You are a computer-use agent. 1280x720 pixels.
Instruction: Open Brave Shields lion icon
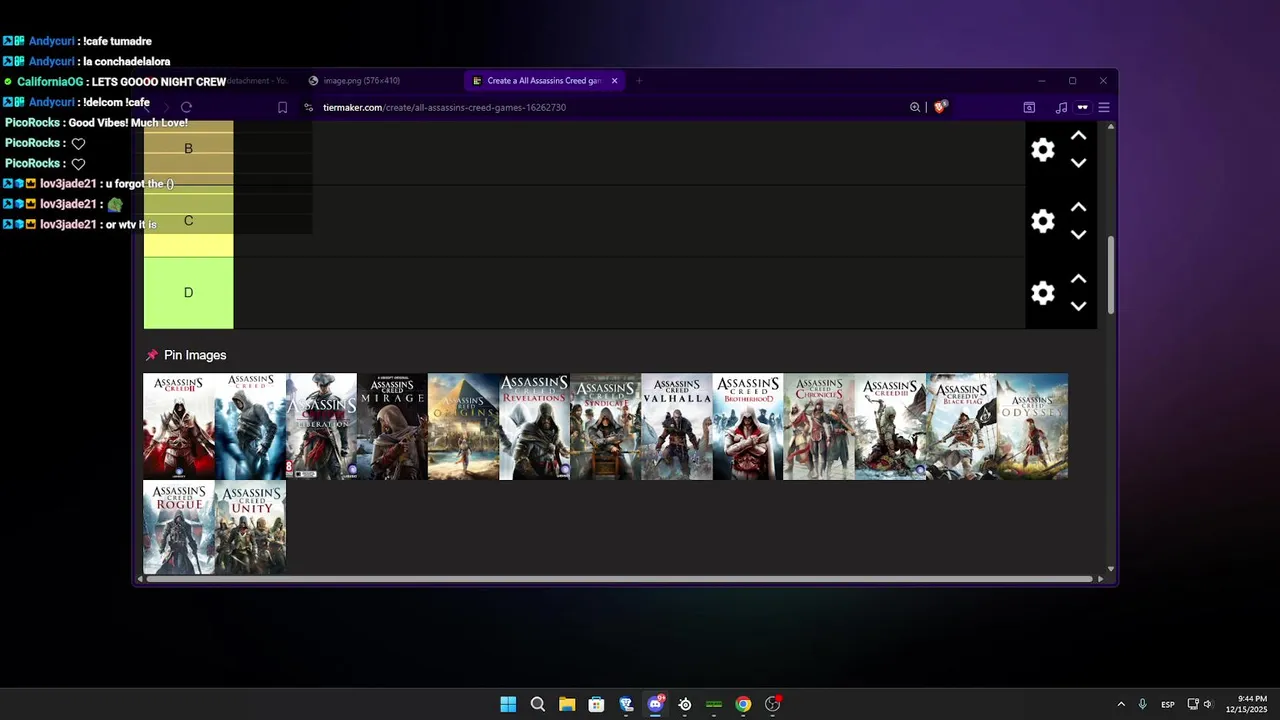(x=940, y=106)
